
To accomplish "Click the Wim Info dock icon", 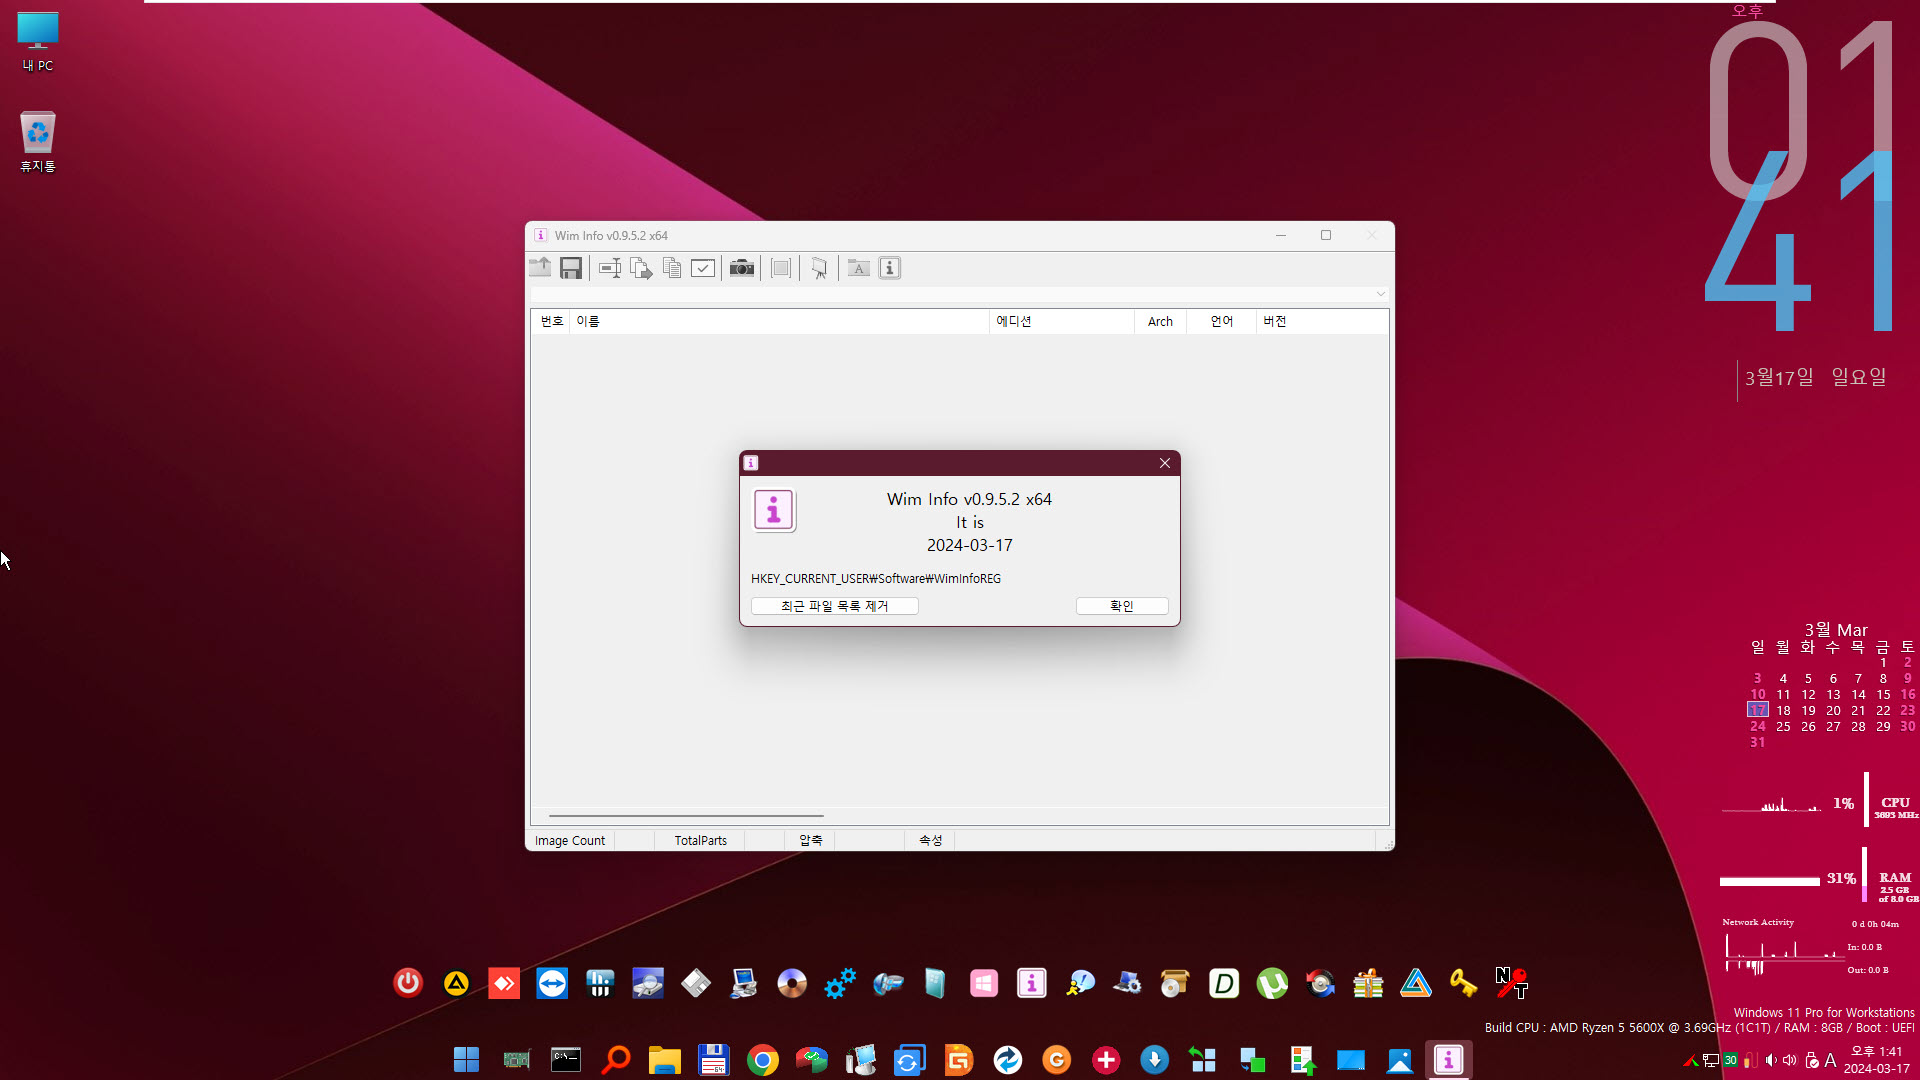I will [1032, 983].
